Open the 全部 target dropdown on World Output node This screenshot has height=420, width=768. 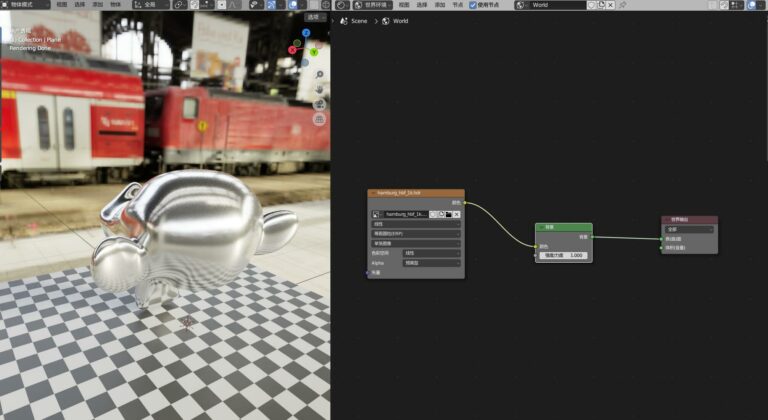coord(689,229)
